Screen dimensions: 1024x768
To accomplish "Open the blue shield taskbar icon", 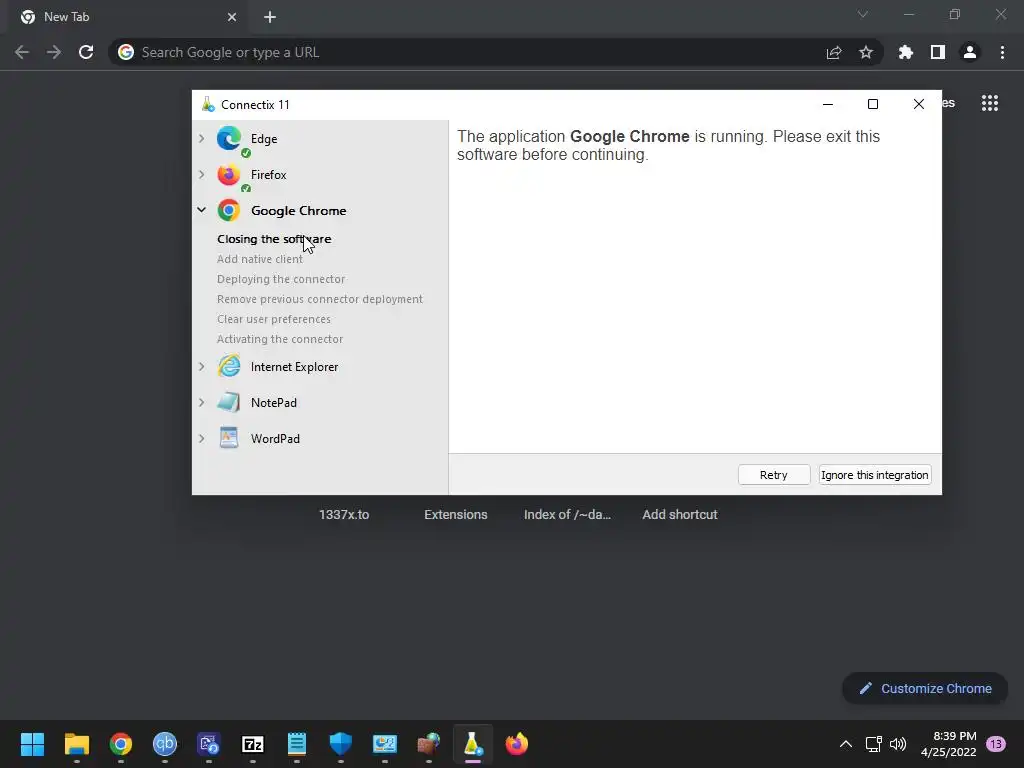I will (x=341, y=744).
